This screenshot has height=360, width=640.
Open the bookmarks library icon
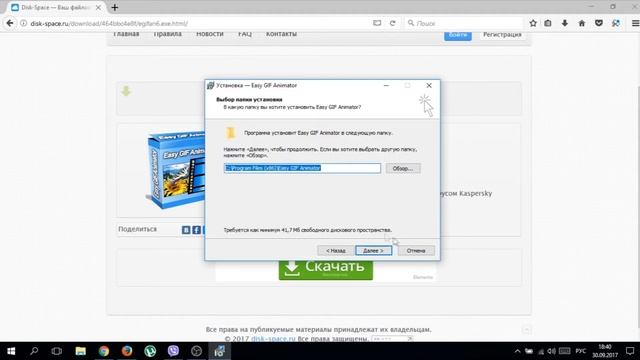click(x=548, y=23)
